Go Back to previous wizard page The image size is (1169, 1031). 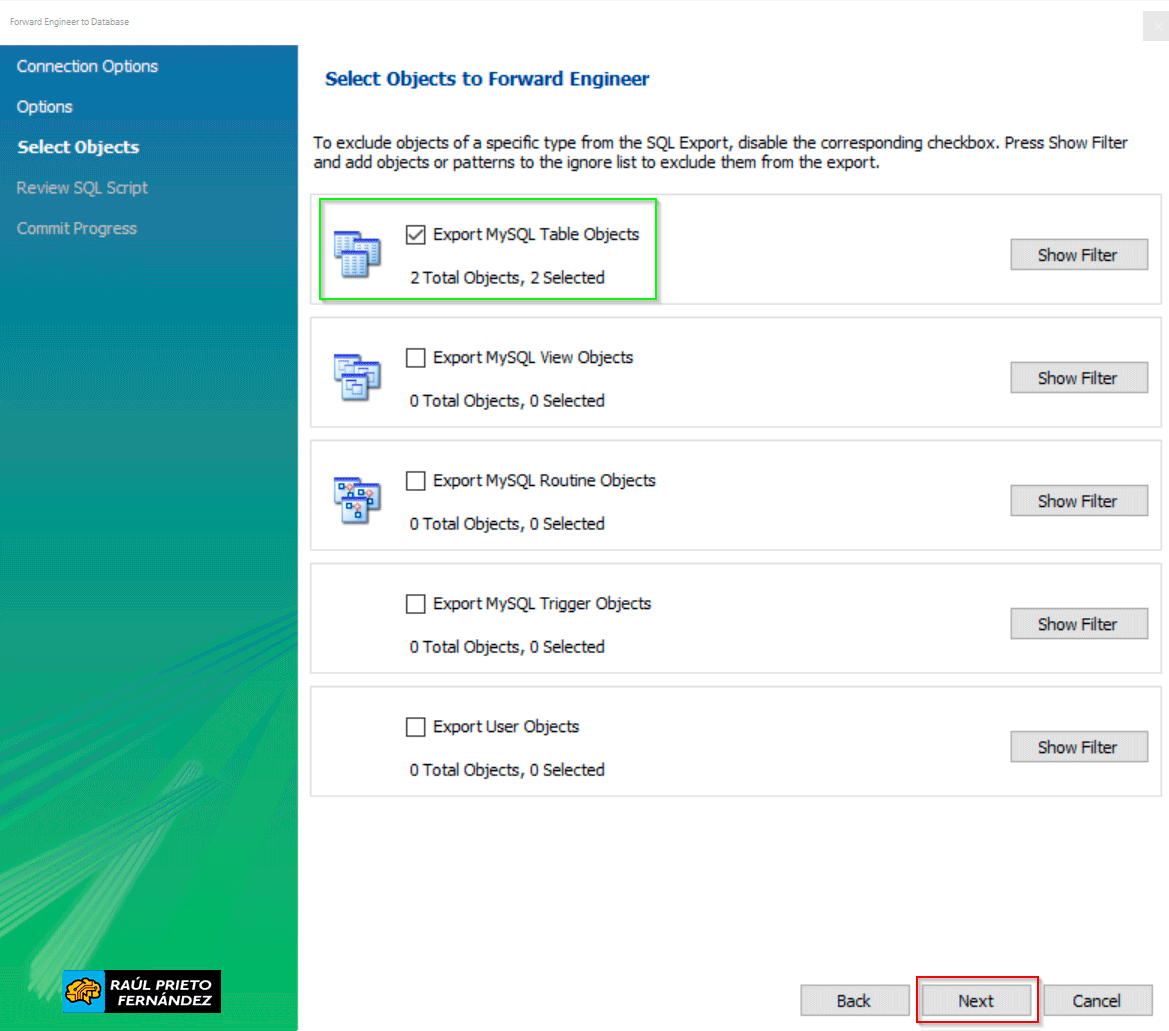[854, 1001]
